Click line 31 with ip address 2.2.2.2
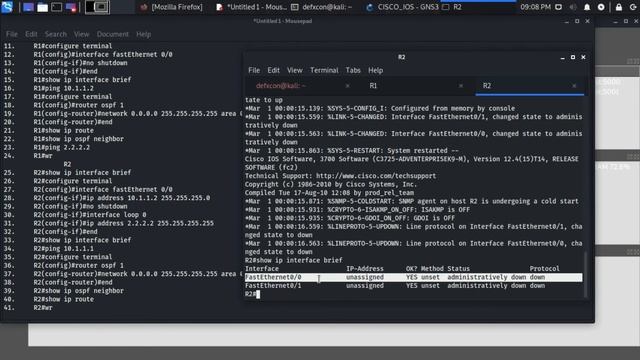 click(124, 223)
